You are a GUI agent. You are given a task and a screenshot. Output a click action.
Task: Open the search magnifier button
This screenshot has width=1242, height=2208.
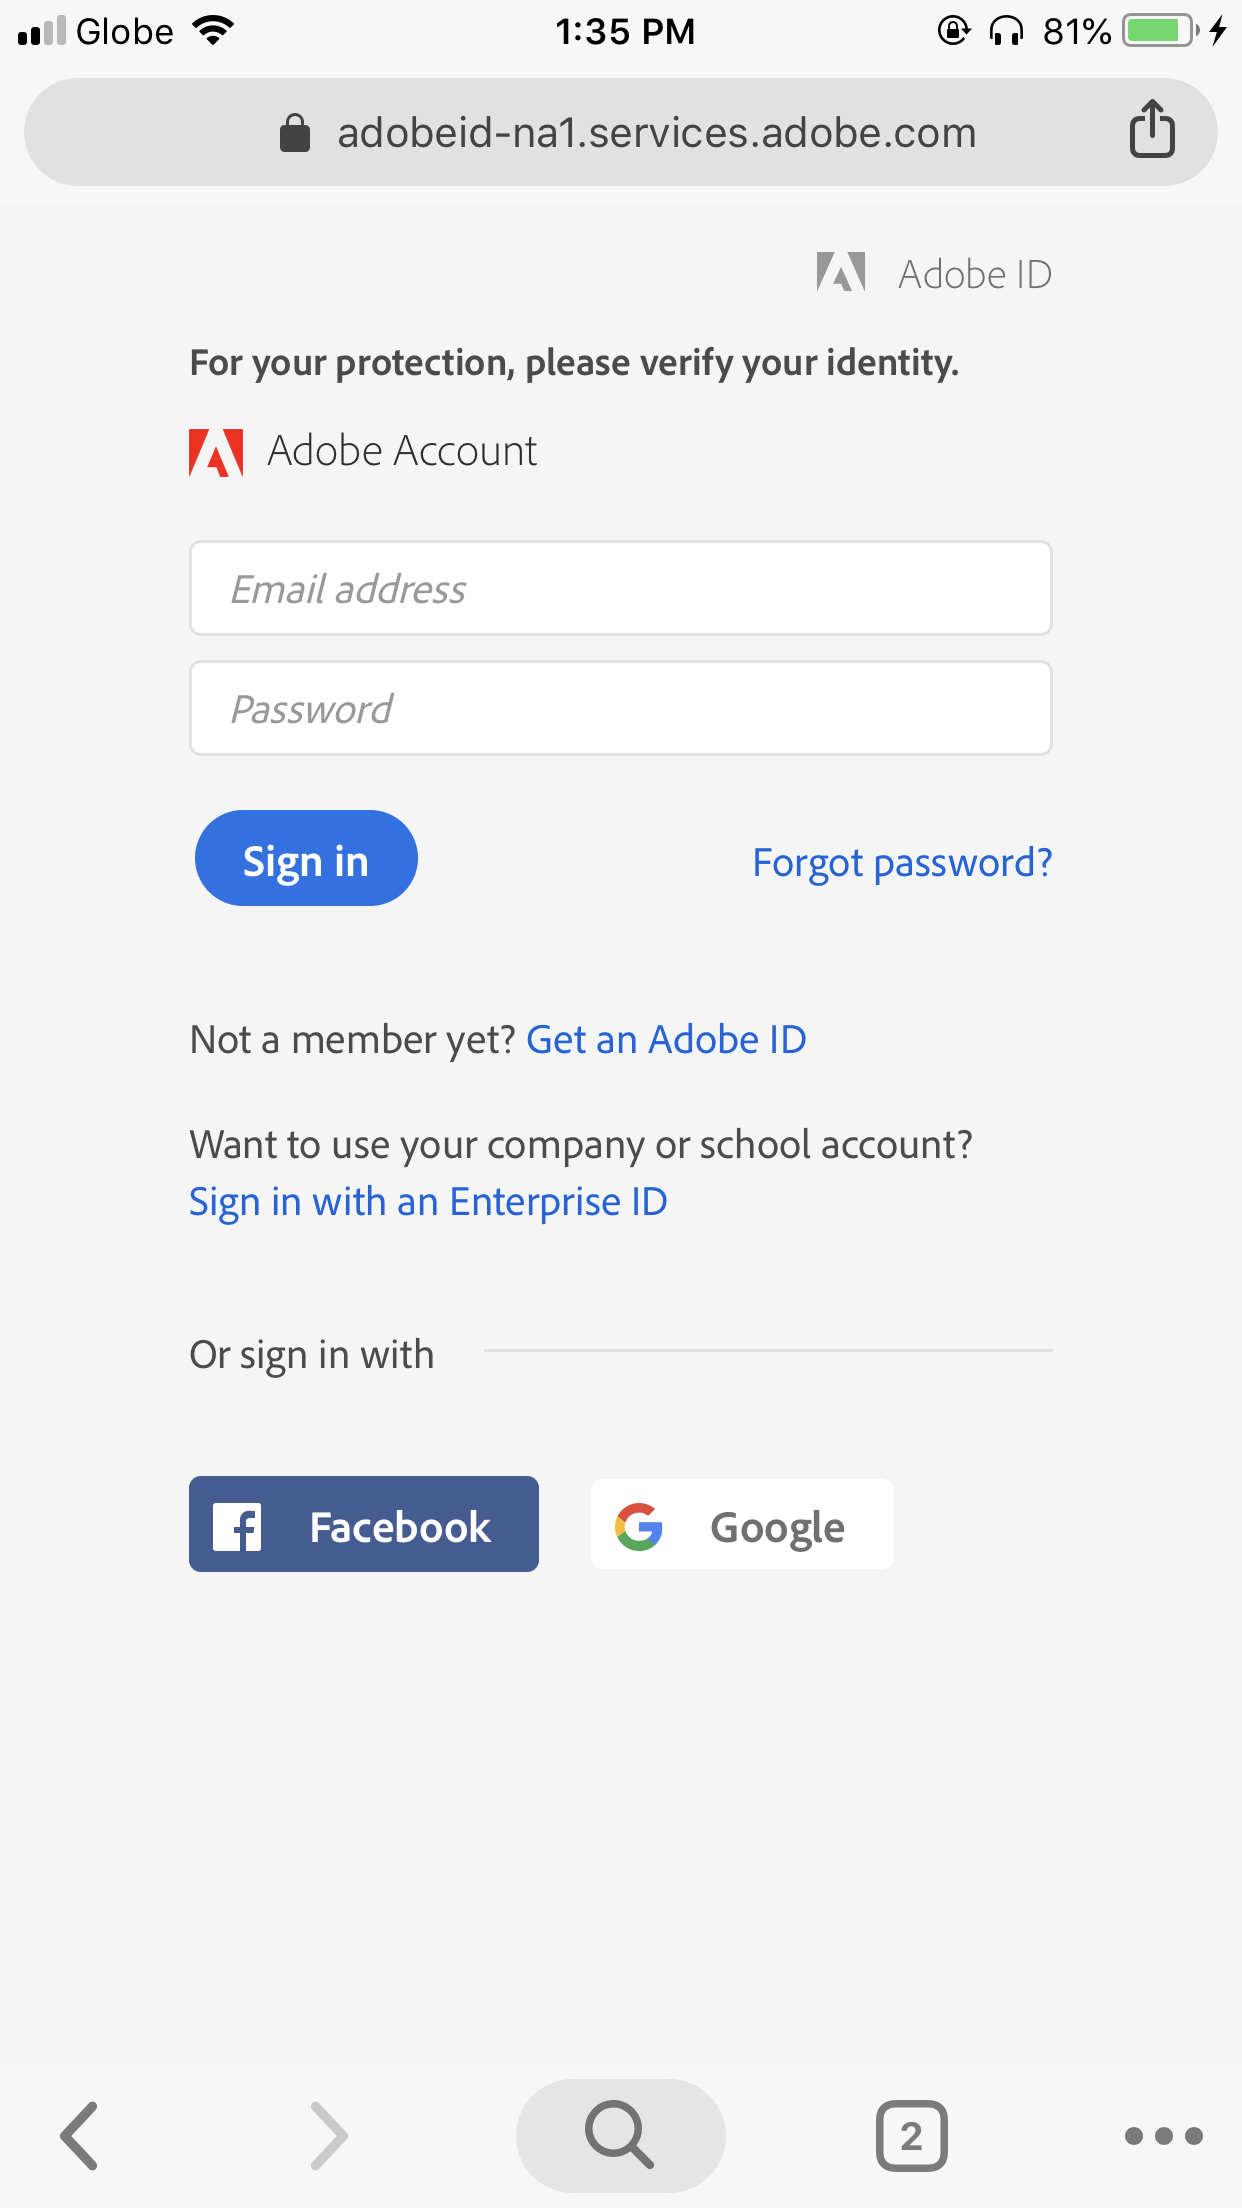click(621, 2135)
